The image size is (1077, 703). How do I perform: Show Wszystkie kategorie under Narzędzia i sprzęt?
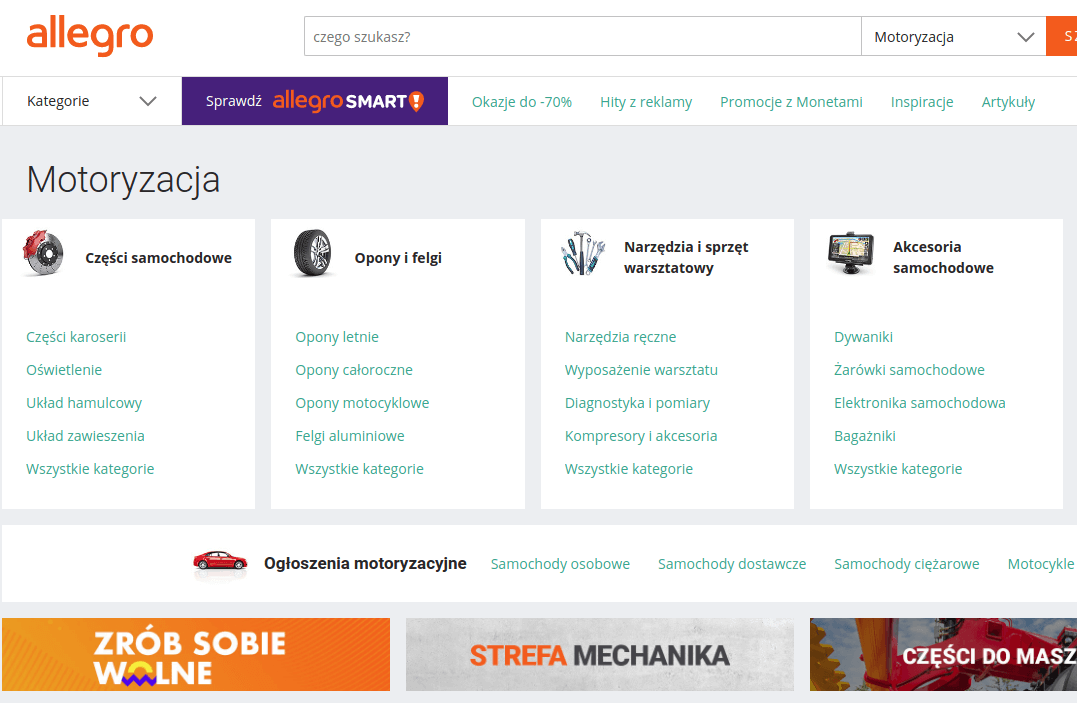(628, 469)
